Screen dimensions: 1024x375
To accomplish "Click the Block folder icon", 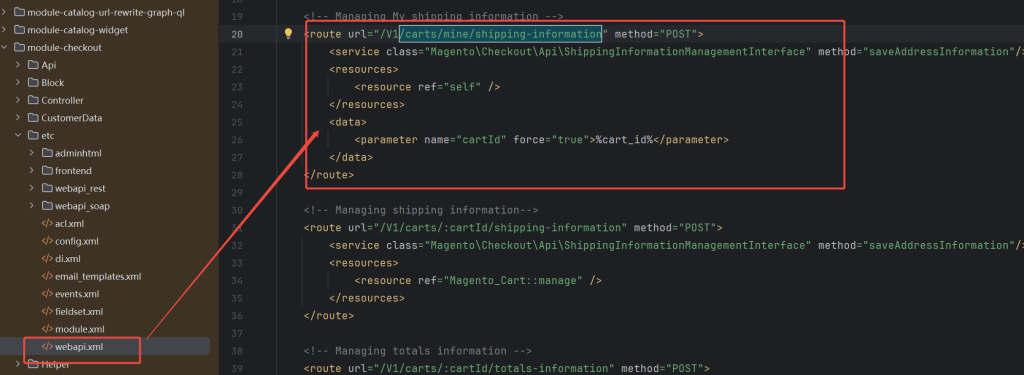I will coord(33,83).
